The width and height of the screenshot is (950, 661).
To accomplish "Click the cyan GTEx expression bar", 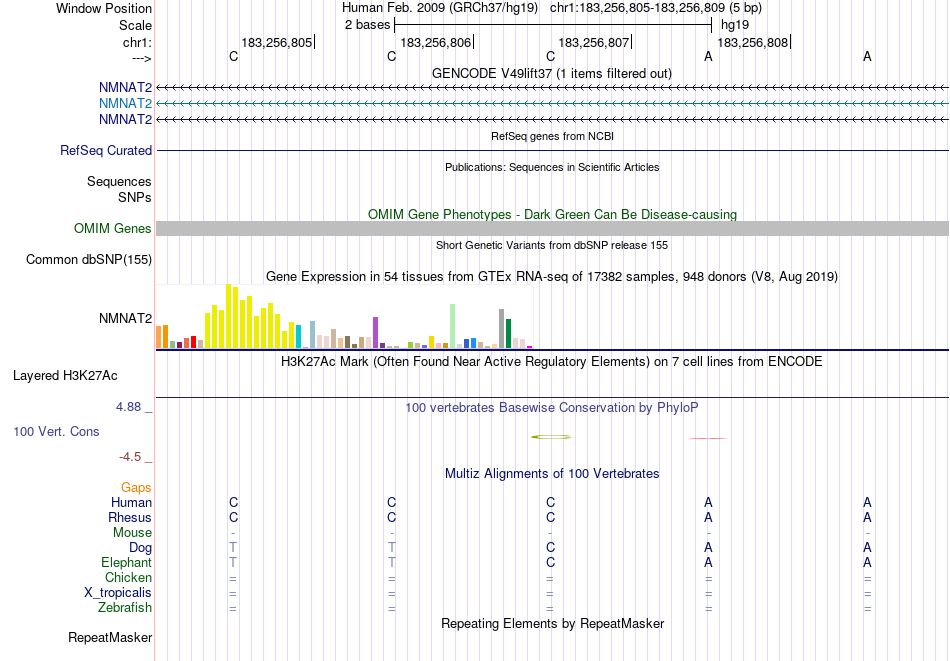I will coord(299,337).
